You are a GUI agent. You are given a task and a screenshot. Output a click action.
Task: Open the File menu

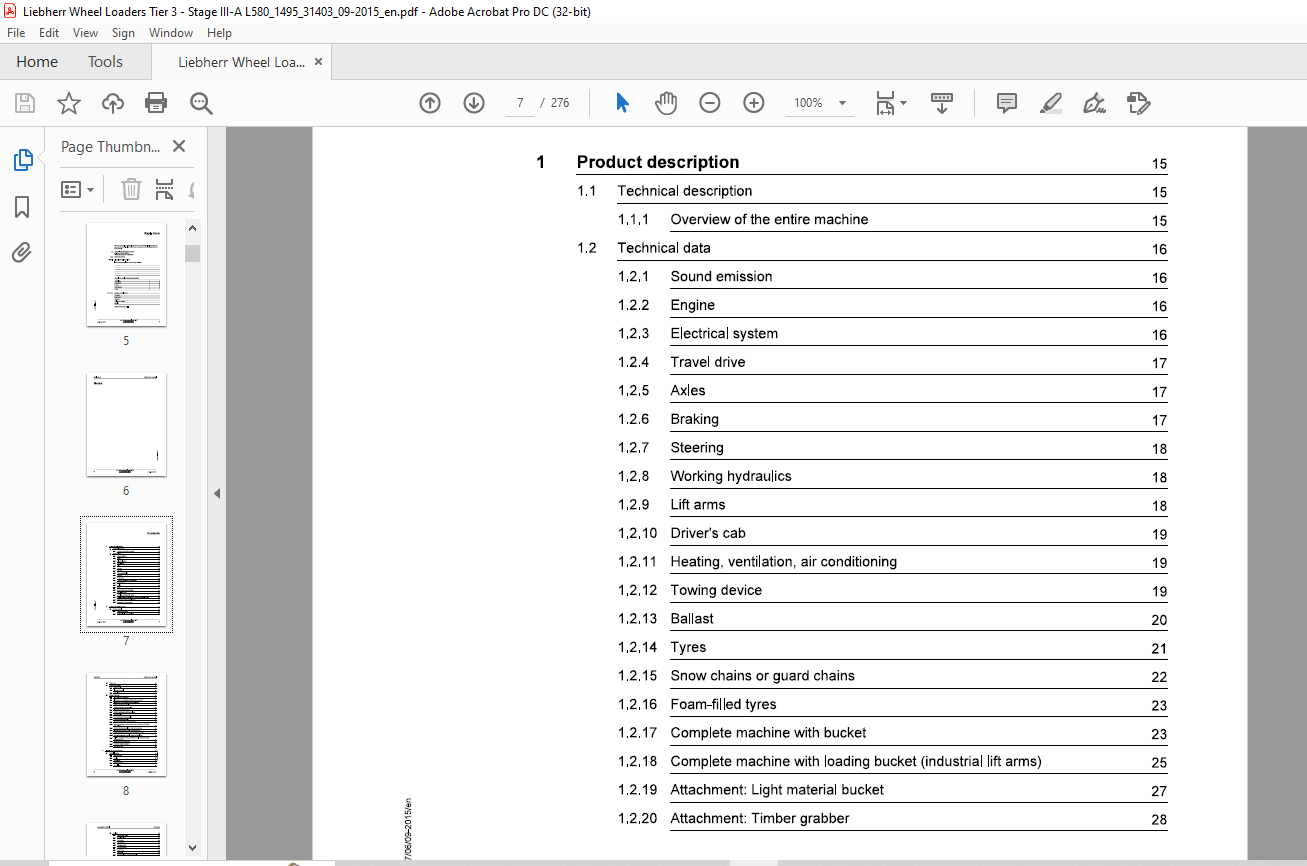coord(16,33)
